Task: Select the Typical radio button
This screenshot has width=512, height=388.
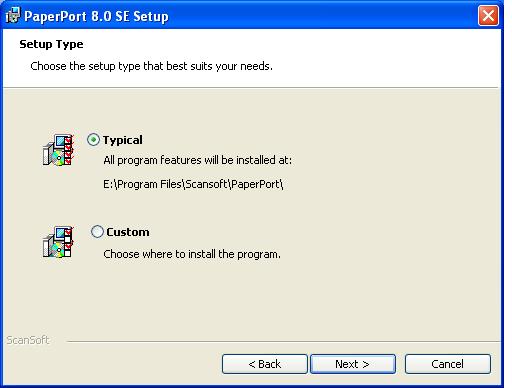Action: (93, 140)
